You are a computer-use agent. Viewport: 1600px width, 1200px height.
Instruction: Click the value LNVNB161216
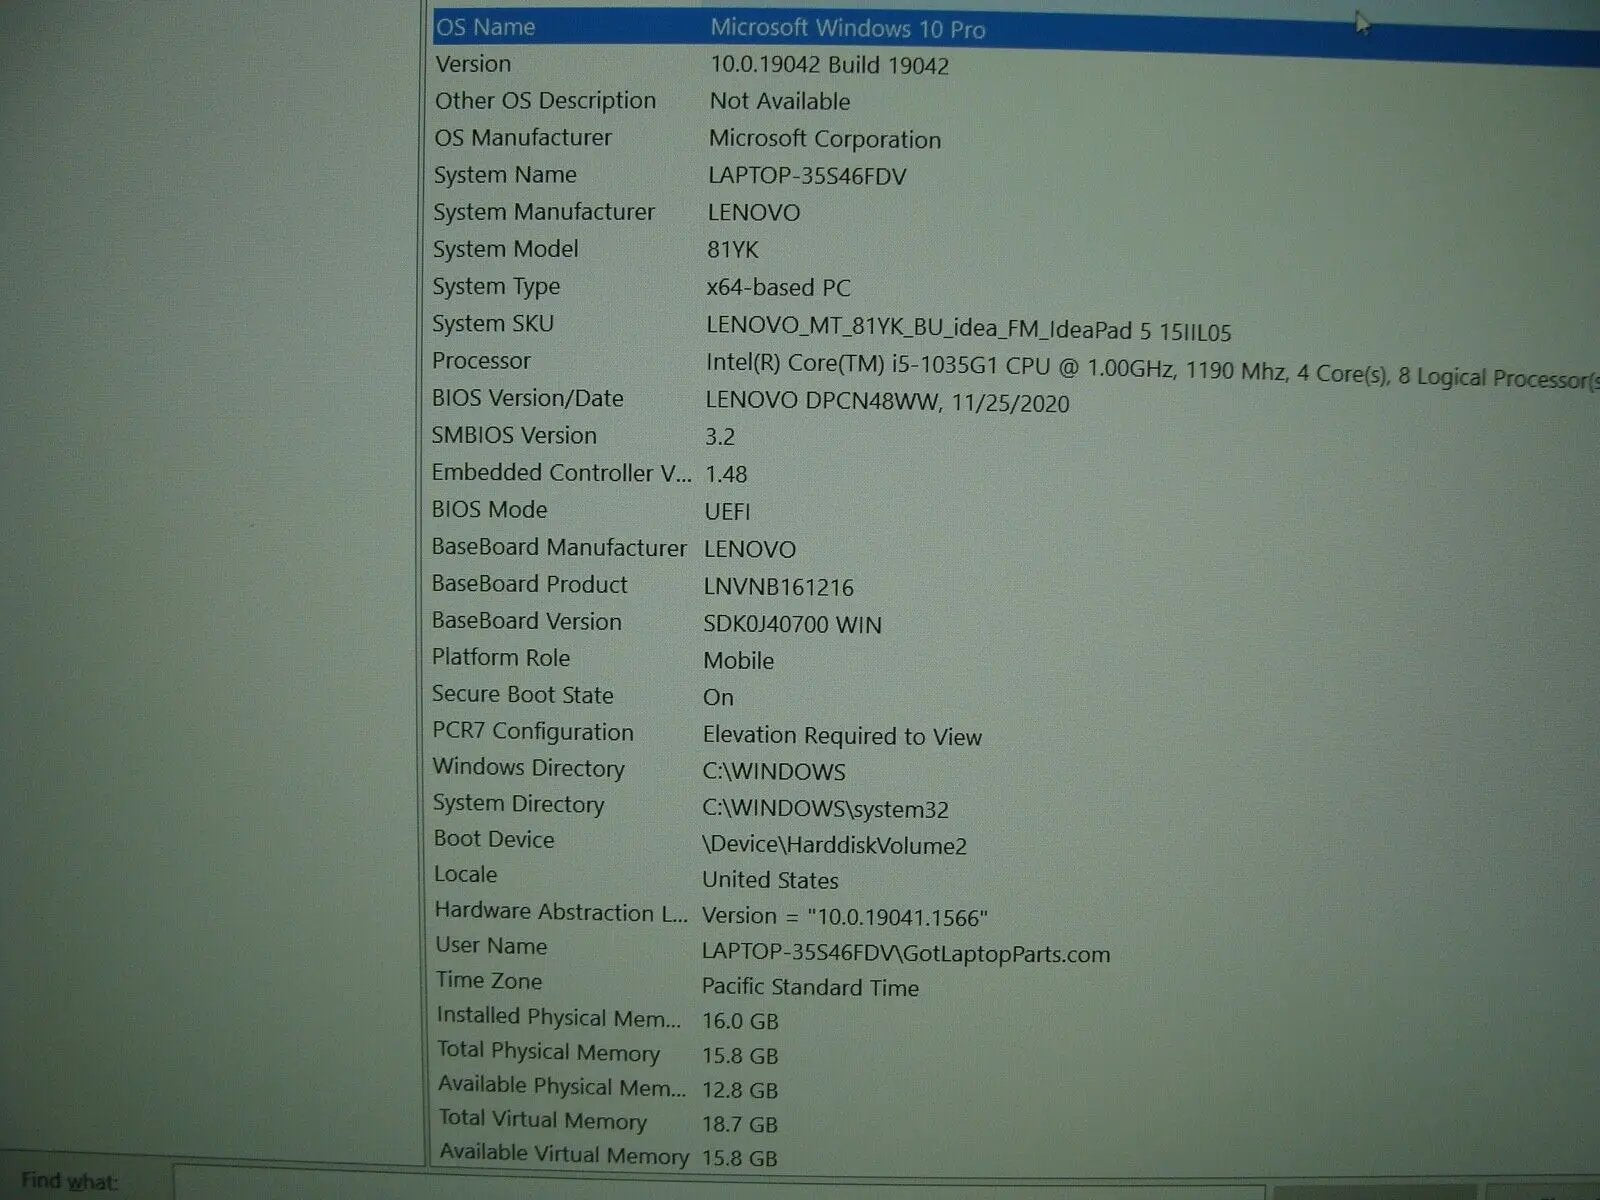779,587
